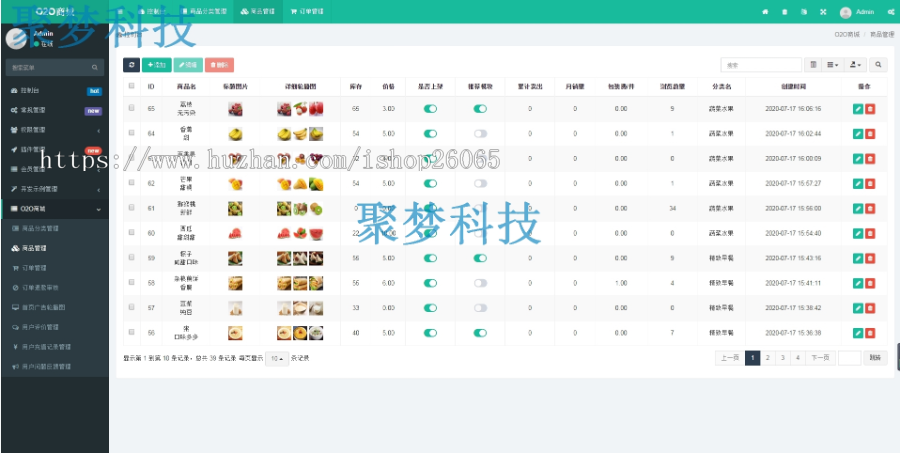
Task: Collapse the O2O商城 sidebar menu
Action: [55, 209]
